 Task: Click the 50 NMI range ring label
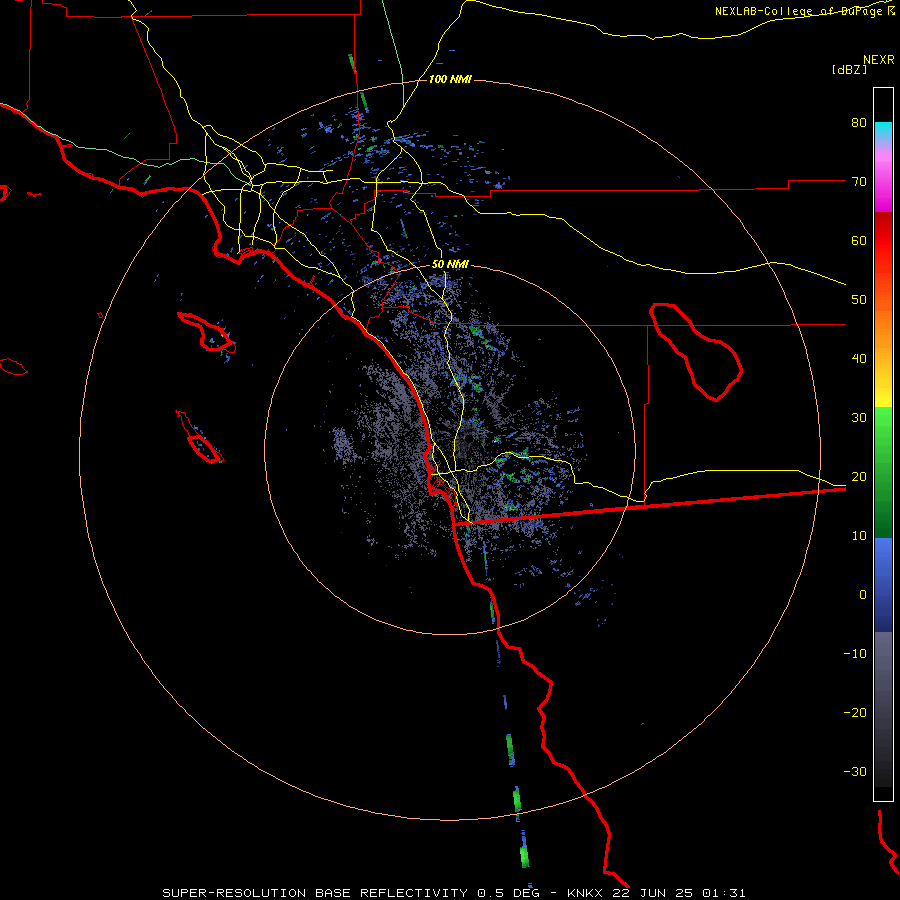450,265
